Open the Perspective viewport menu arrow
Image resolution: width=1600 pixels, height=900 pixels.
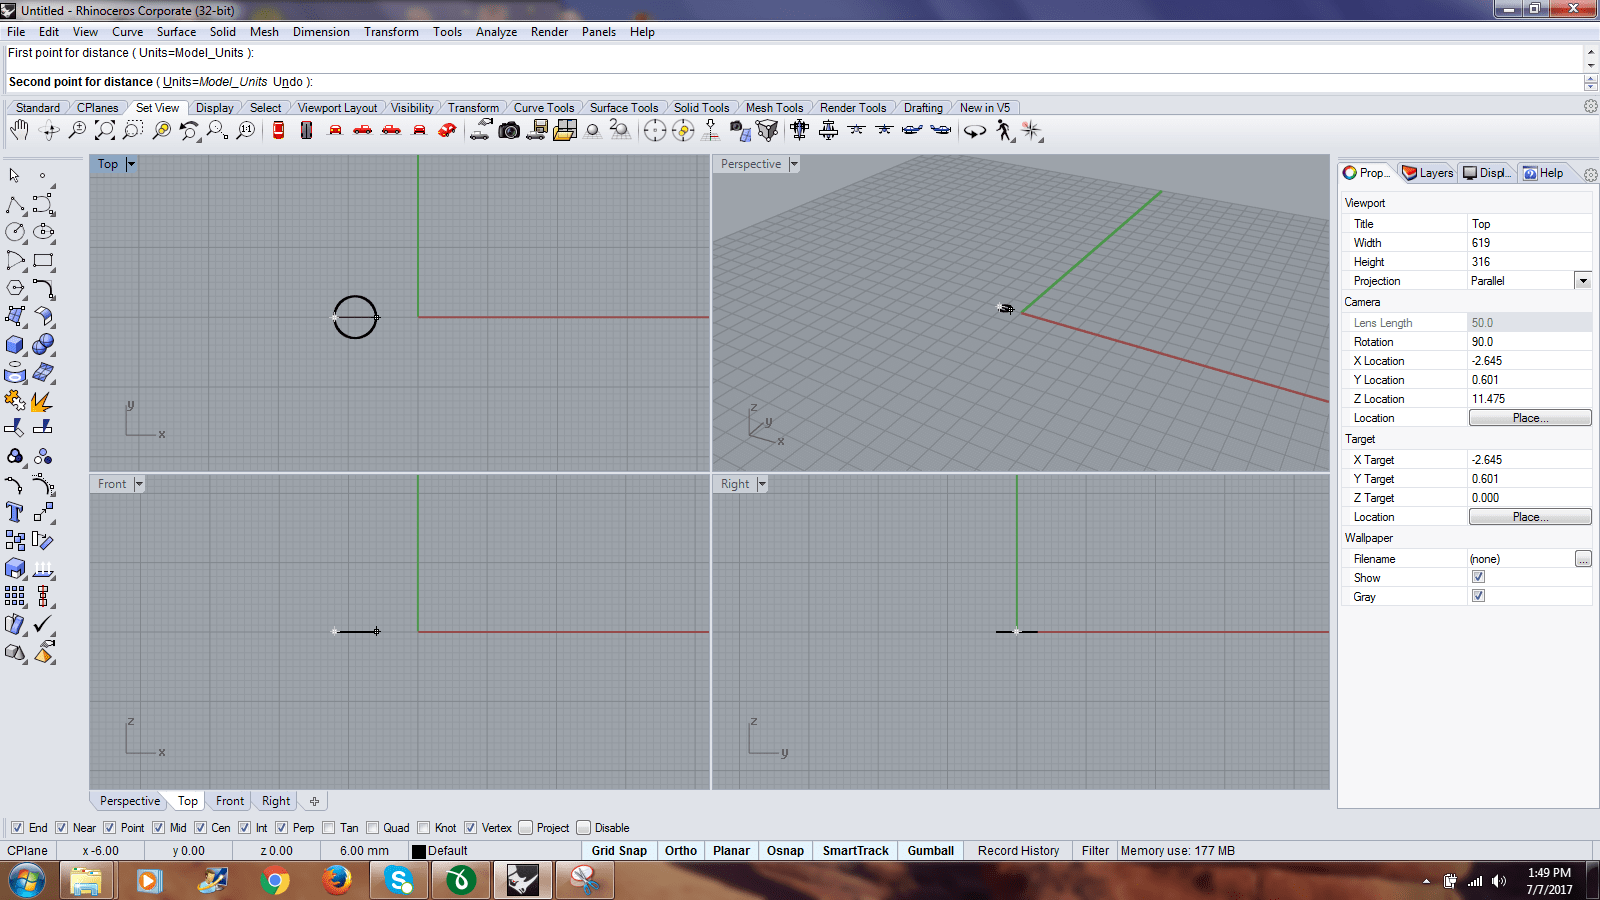(x=794, y=164)
